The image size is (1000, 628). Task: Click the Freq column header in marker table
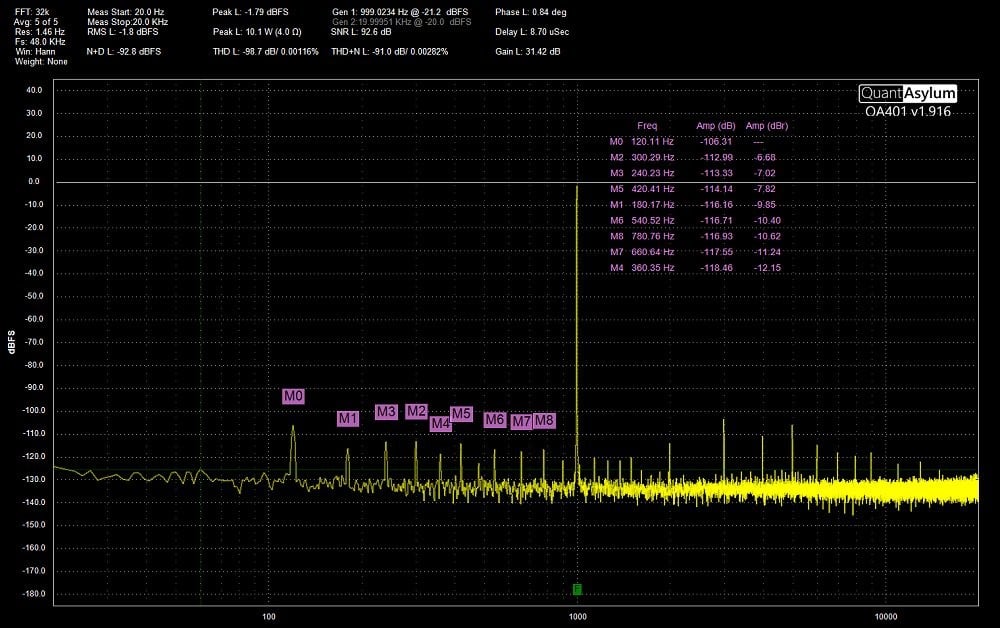tap(647, 126)
